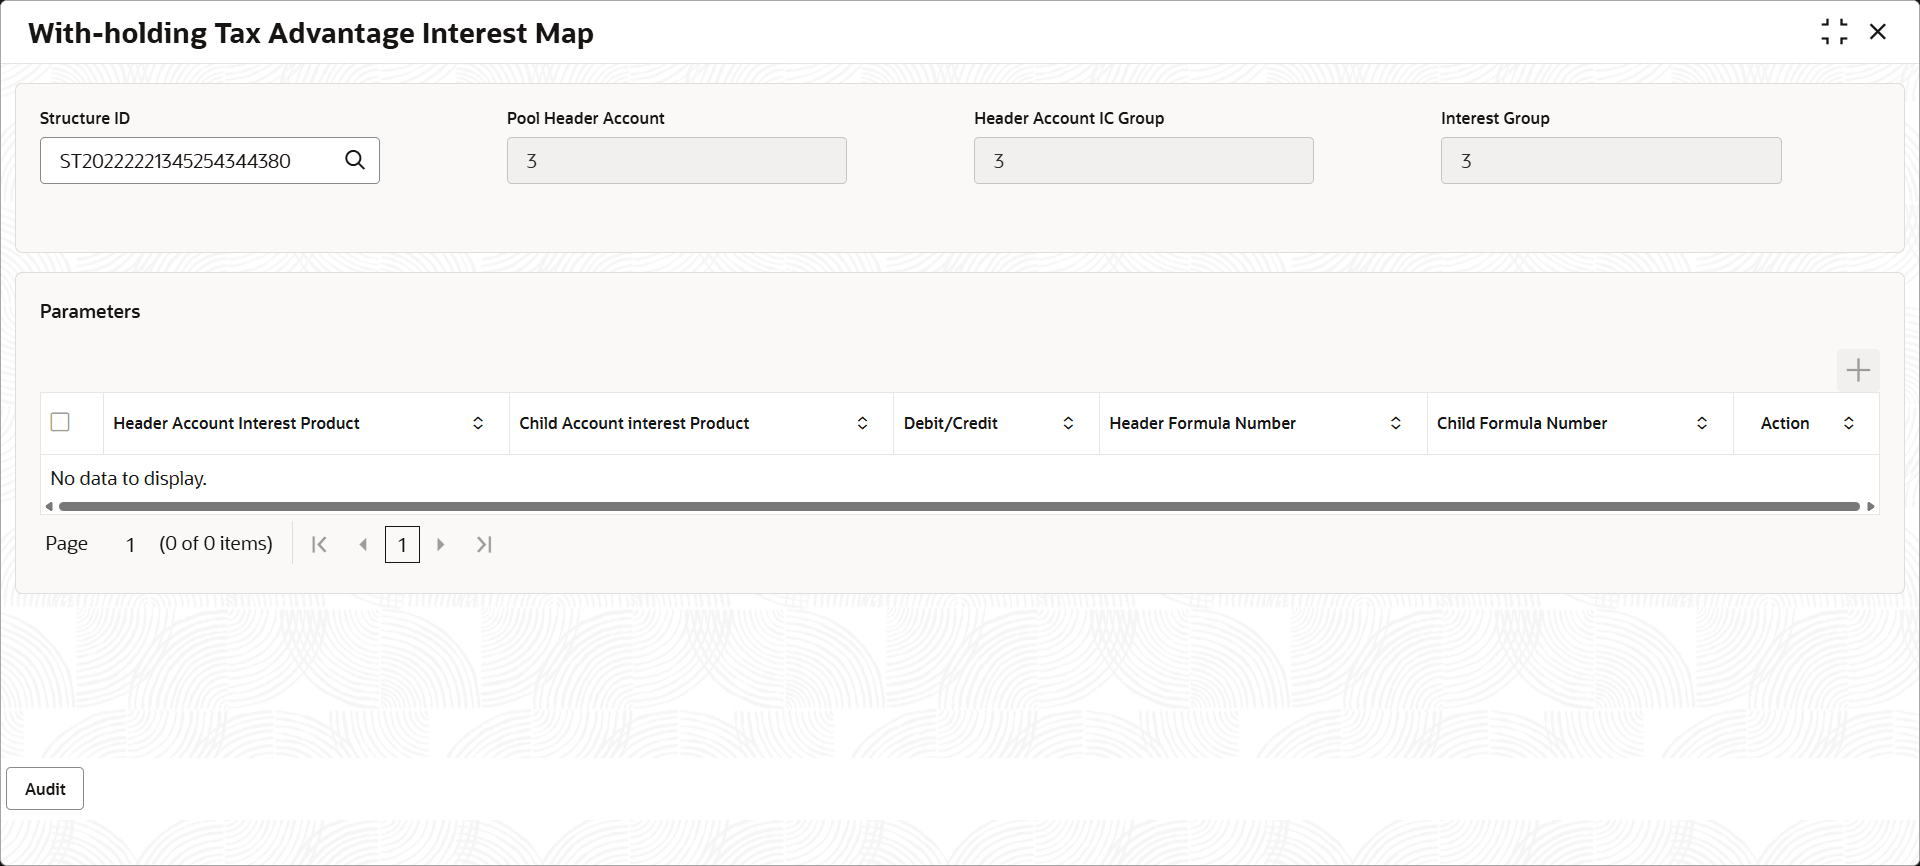Close the With-holding Tax Advantage Interest Map dialog
This screenshot has height=866, width=1920.
1878,32
